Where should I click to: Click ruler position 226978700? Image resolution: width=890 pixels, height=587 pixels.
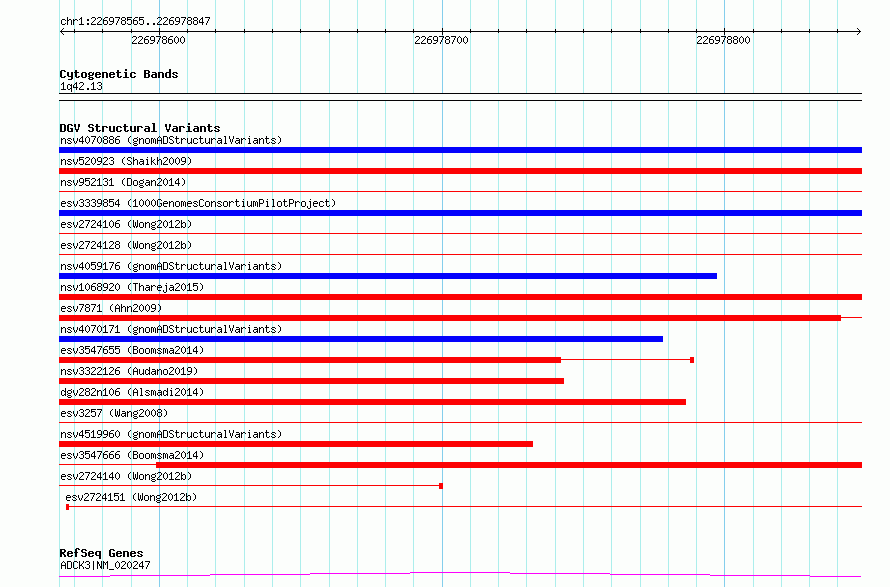(x=441, y=40)
